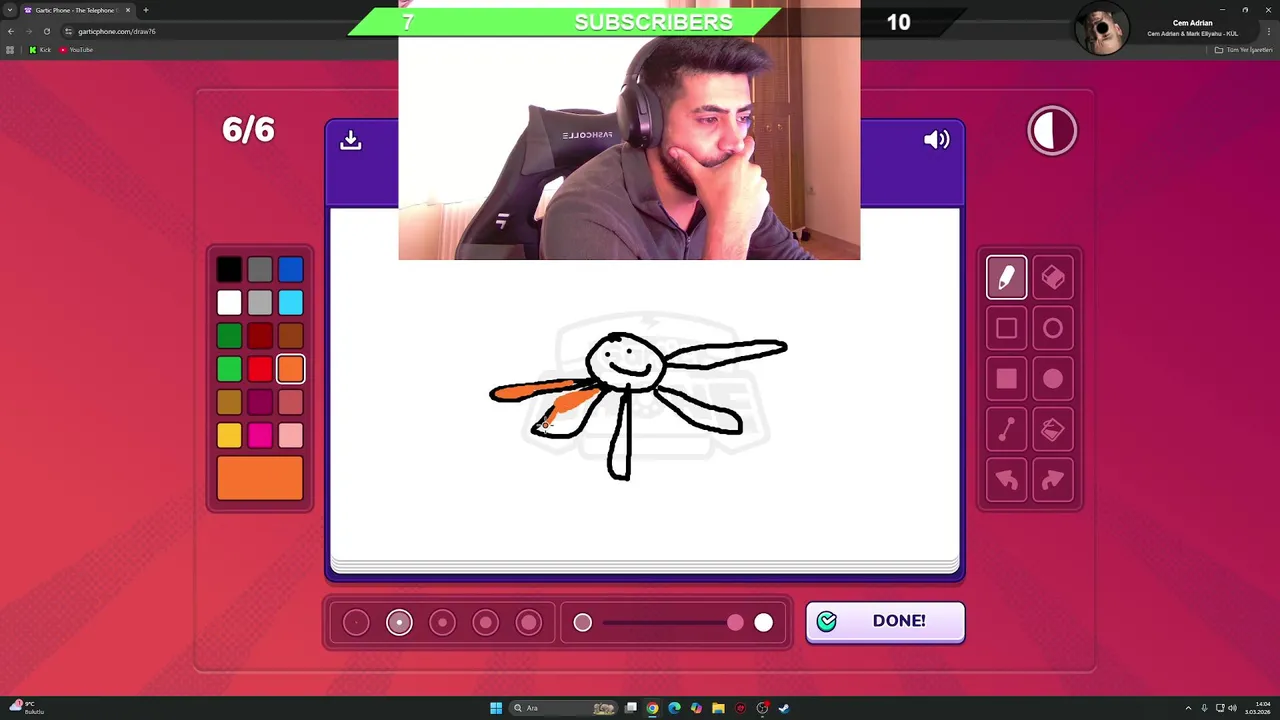Pick the yellow color swatch
This screenshot has height=720, width=1280.
tap(229, 435)
